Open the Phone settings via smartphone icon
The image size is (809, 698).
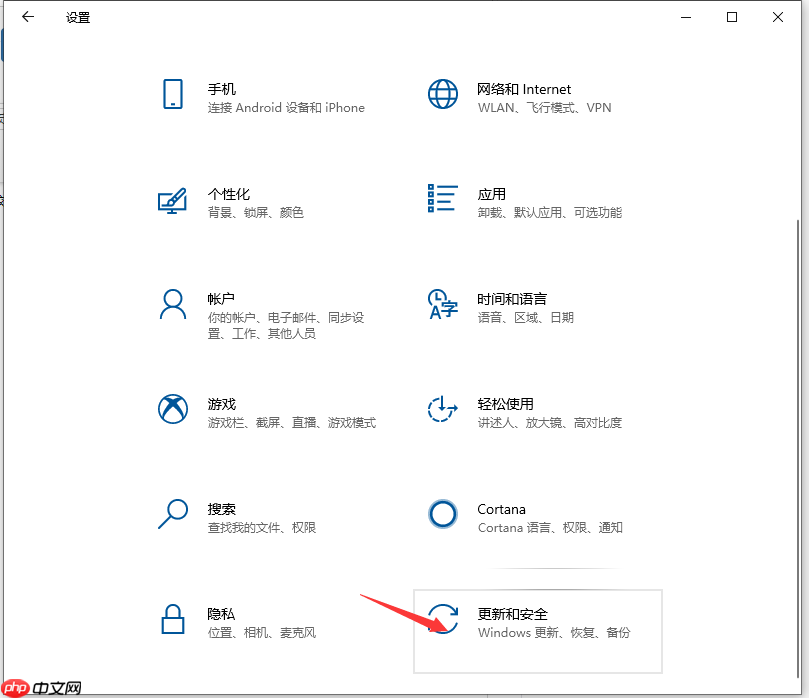172,95
